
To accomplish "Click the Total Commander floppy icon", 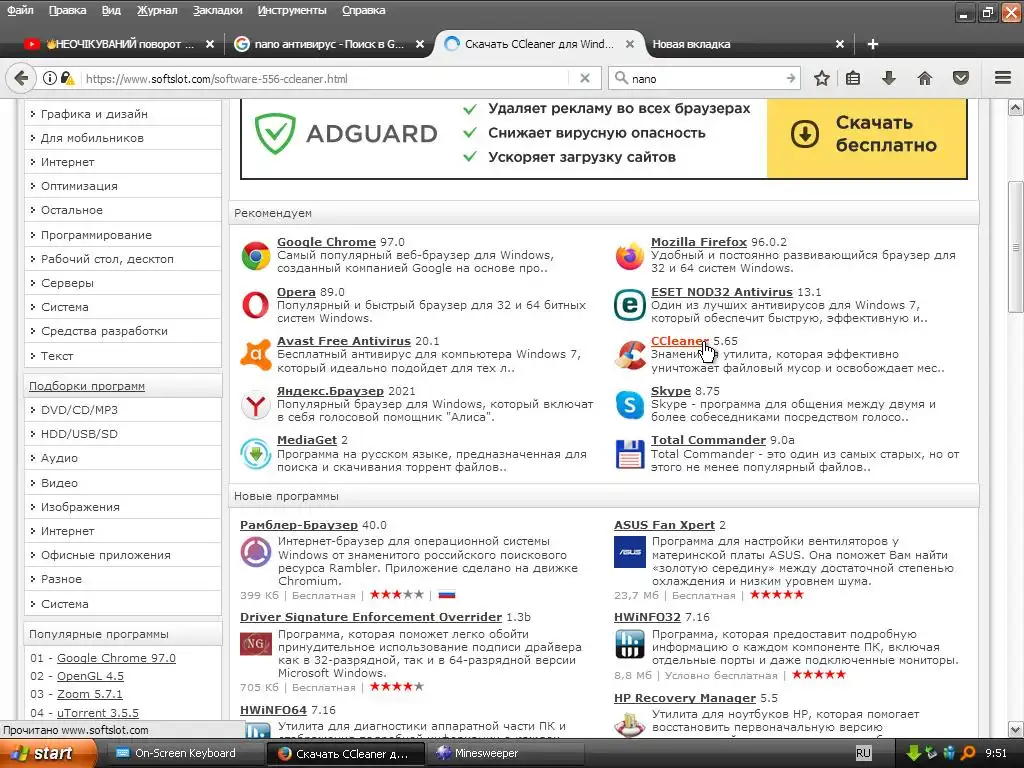I will point(630,454).
